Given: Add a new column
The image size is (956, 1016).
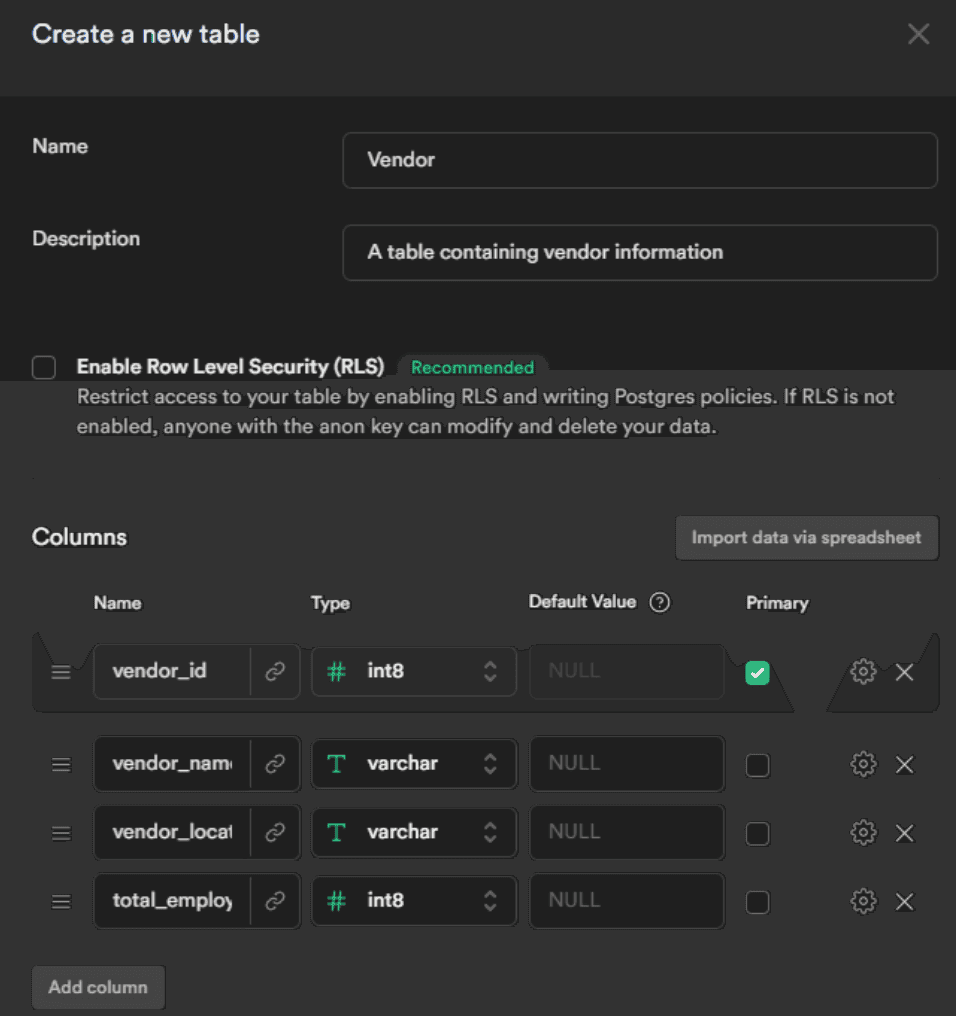Looking at the screenshot, I should 98,987.
